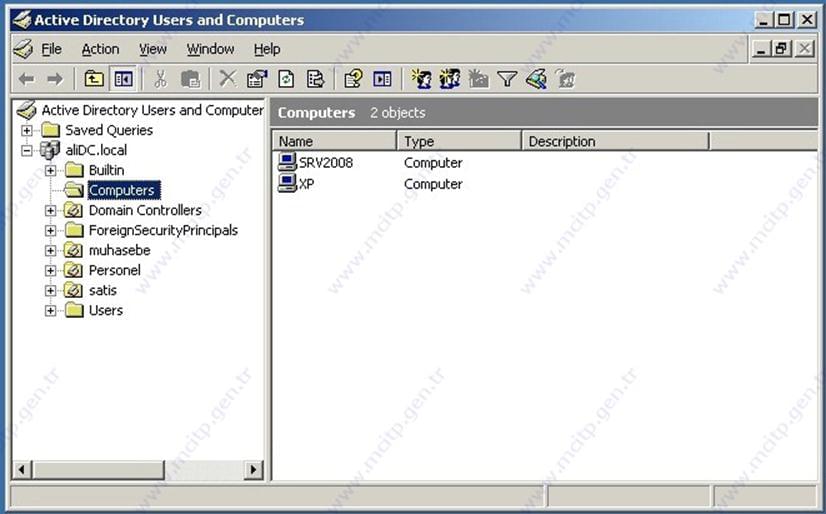The height and width of the screenshot is (514, 826).
Task: Click the tree pane horizontal scrollbar thumb
Action: (99, 469)
